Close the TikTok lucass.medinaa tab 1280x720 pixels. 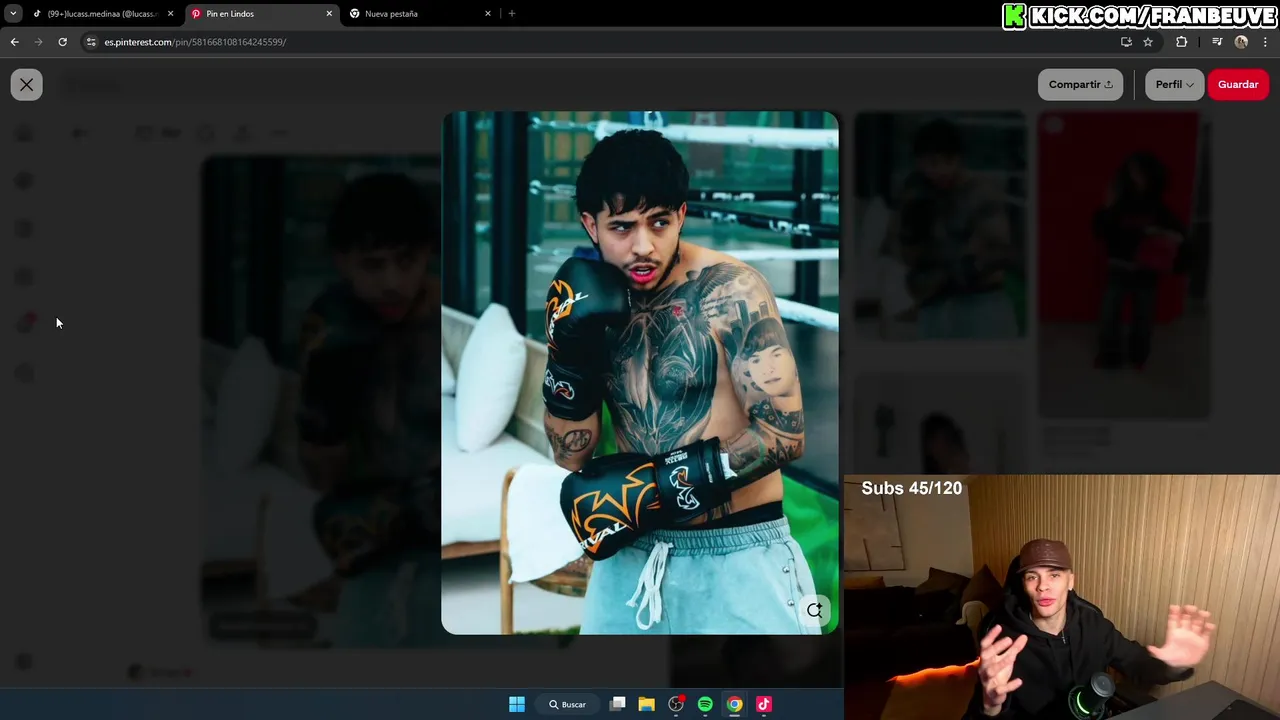tap(170, 14)
